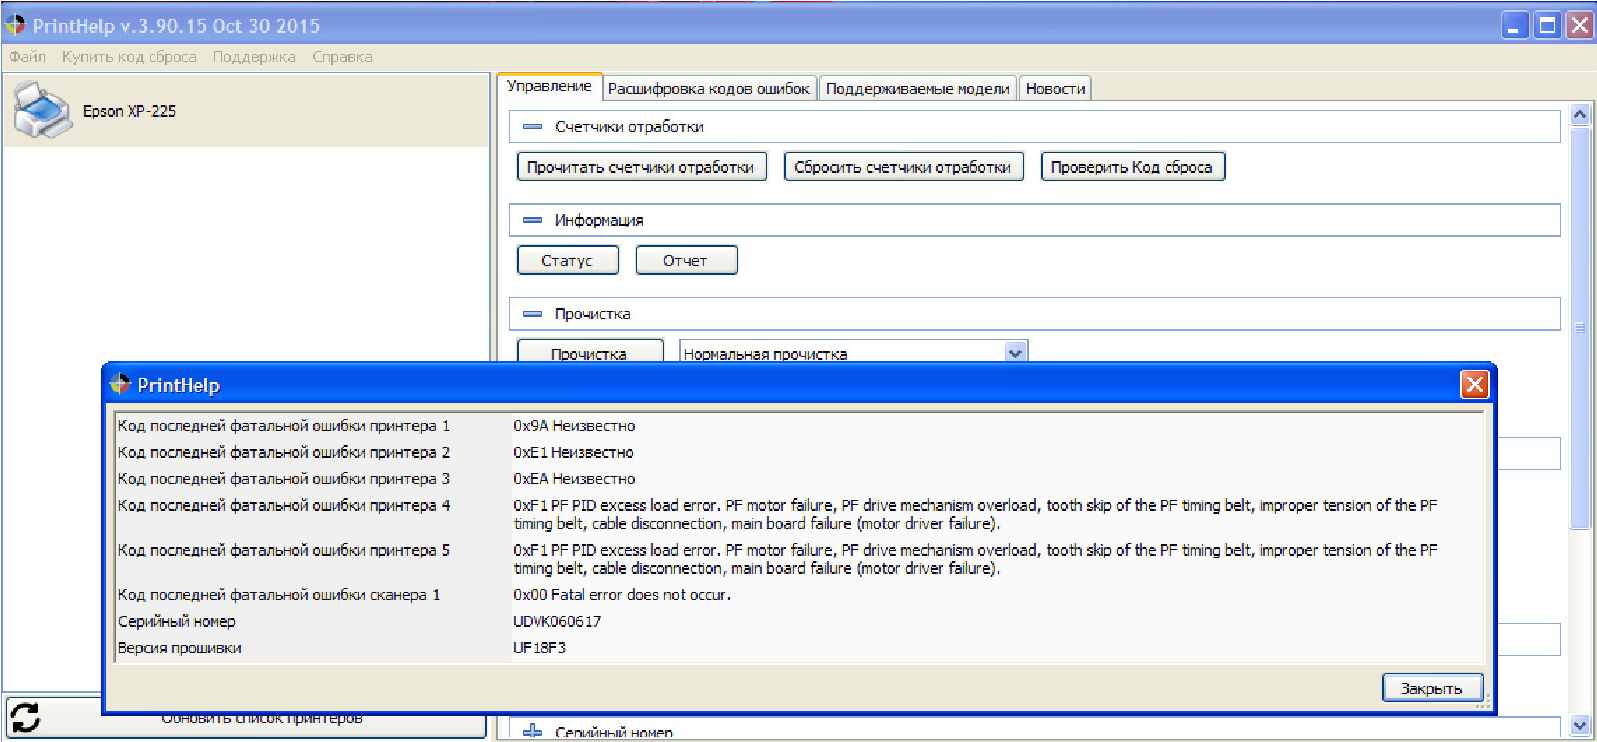Click the Прочистка button

pos(589,353)
